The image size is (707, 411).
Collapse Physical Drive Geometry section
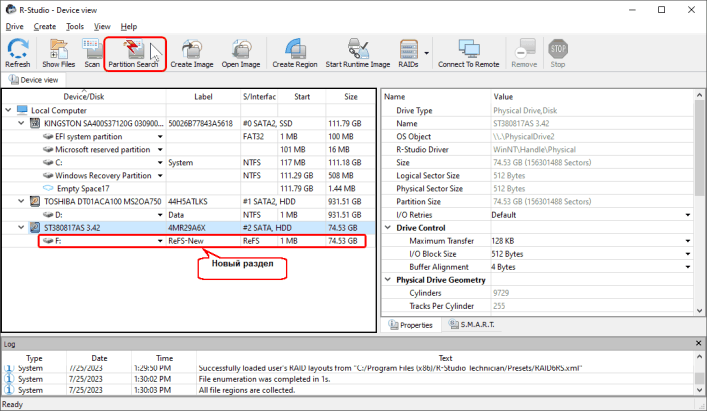[388, 280]
